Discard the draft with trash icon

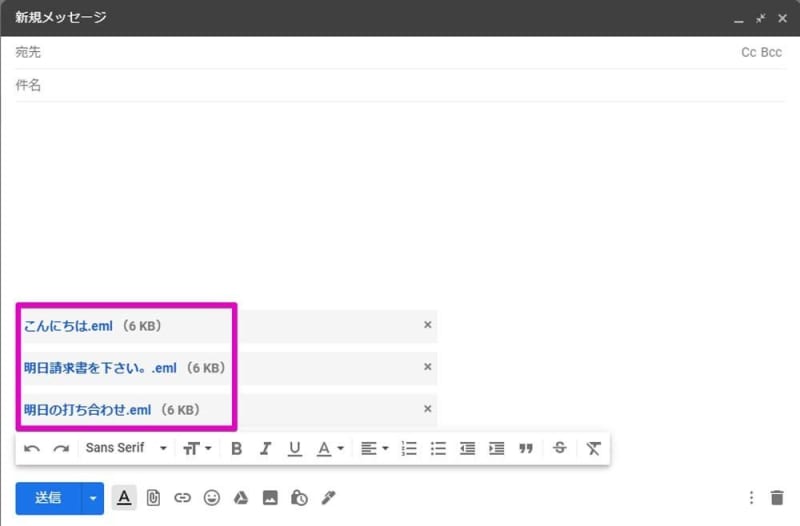click(777, 497)
